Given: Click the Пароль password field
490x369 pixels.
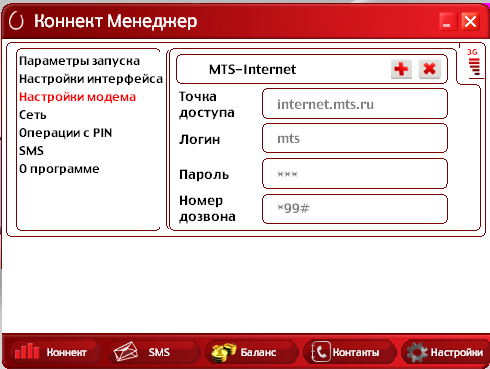Looking at the screenshot, I should [355, 174].
